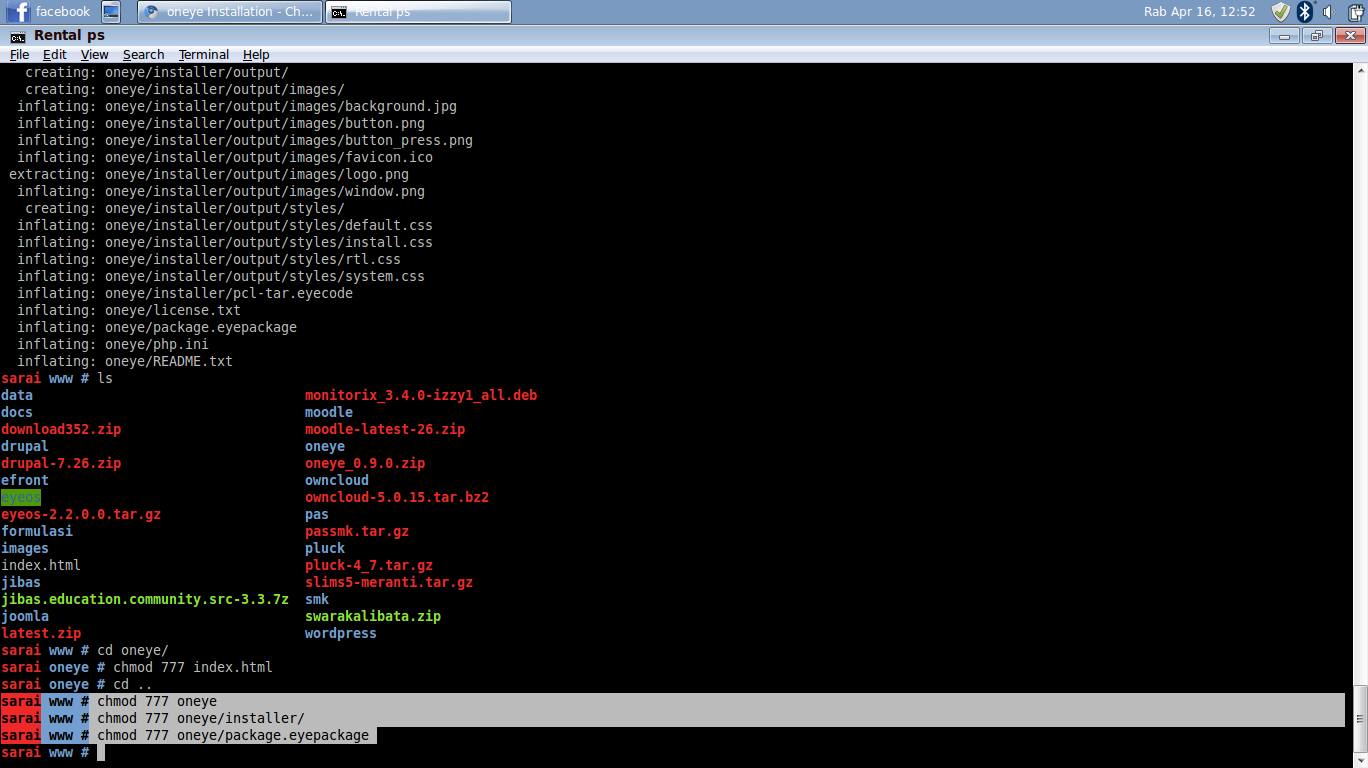Open the Help menu

[256, 55]
